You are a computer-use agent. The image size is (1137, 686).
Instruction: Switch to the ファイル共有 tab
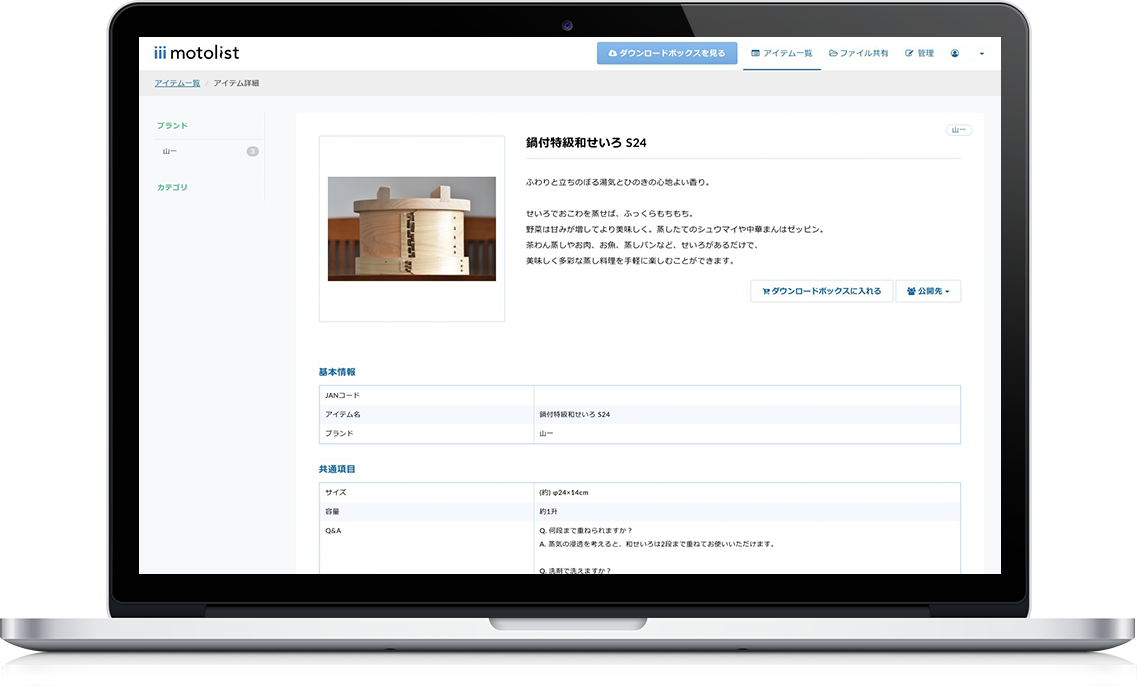(859, 53)
